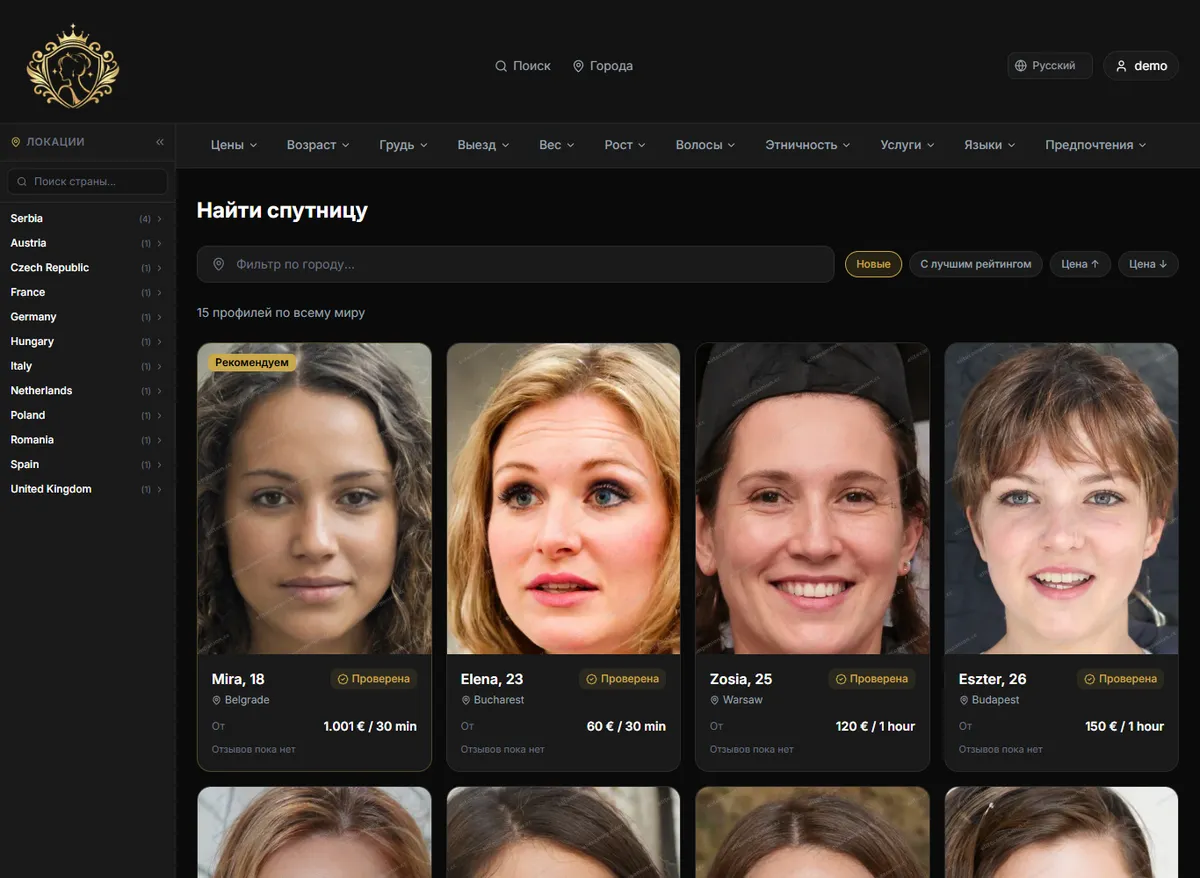Open Eszter's profile photo
Image resolution: width=1200 pixels, height=878 pixels.
1061,499
